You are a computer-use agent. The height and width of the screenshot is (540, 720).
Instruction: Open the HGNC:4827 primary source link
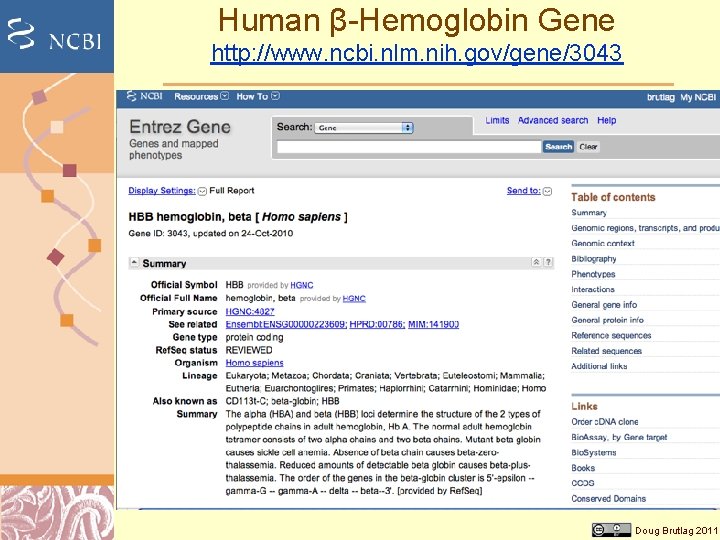click(x=250, y=311)
